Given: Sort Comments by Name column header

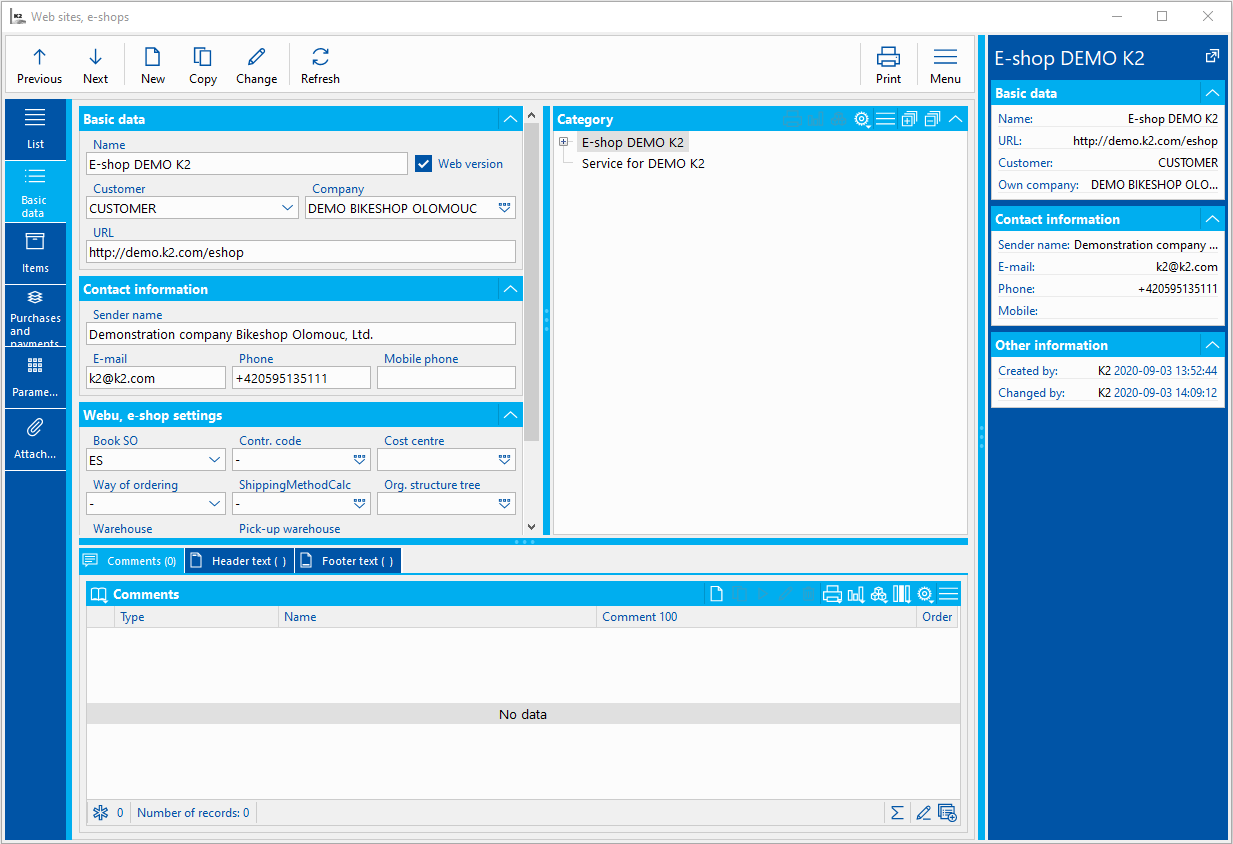Looking at the screenshot, I should 438,617.
